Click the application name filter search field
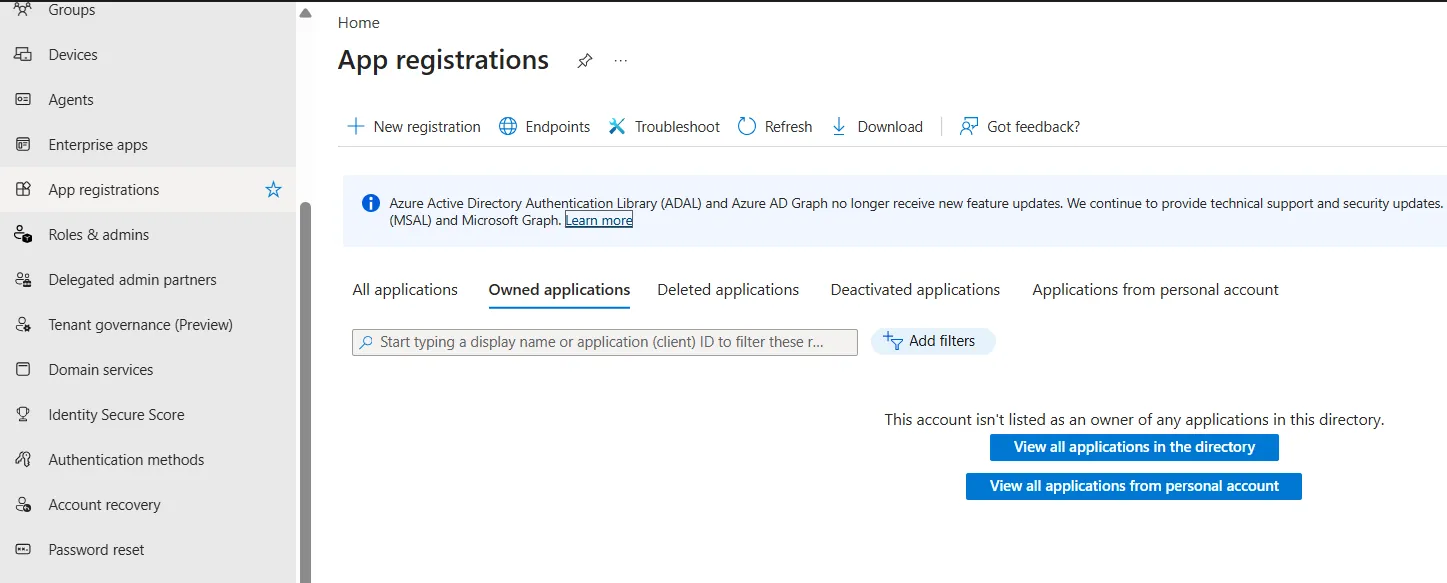Viewport: 1447px width, 583px height. (605, 342)
